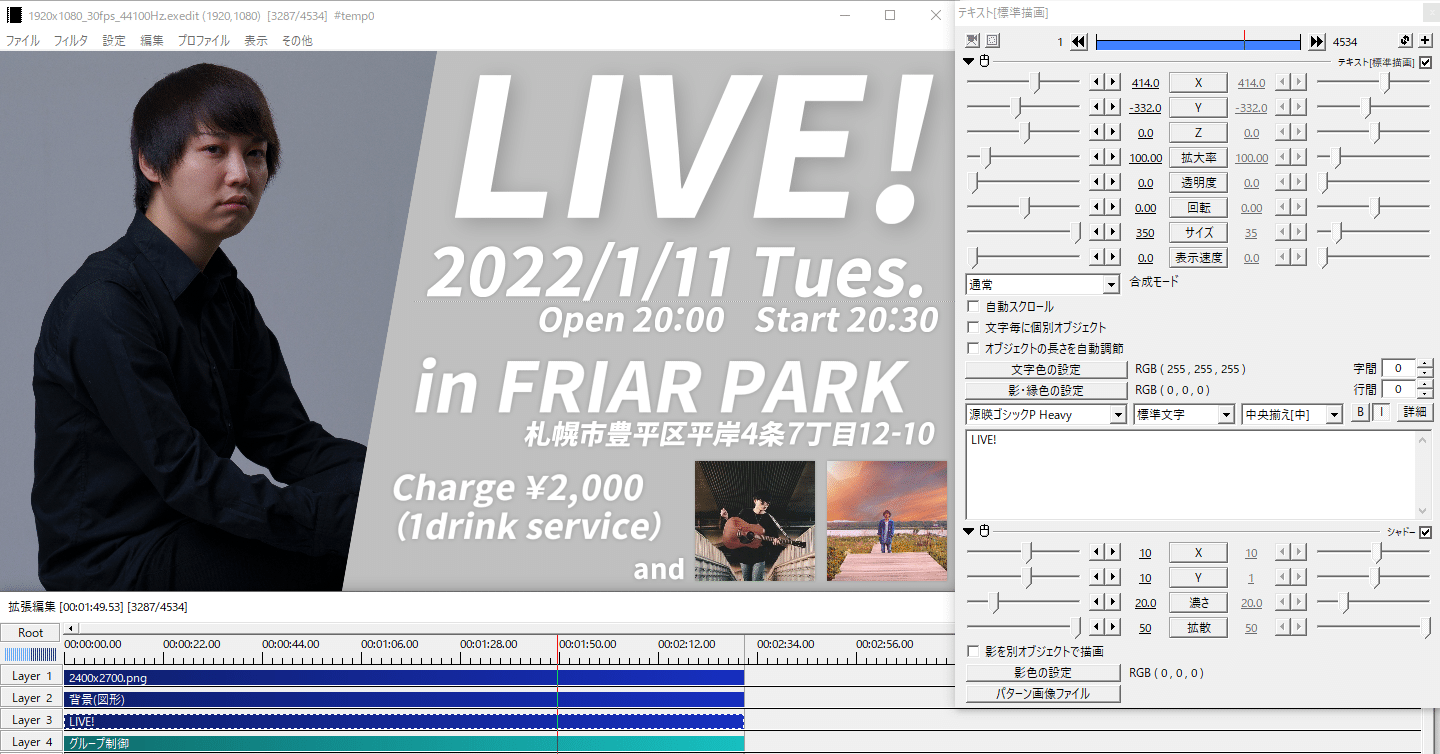Collapse the shadow section with its triangle
The height and width of the screenshot is (754, 1440).
[969, 531]
